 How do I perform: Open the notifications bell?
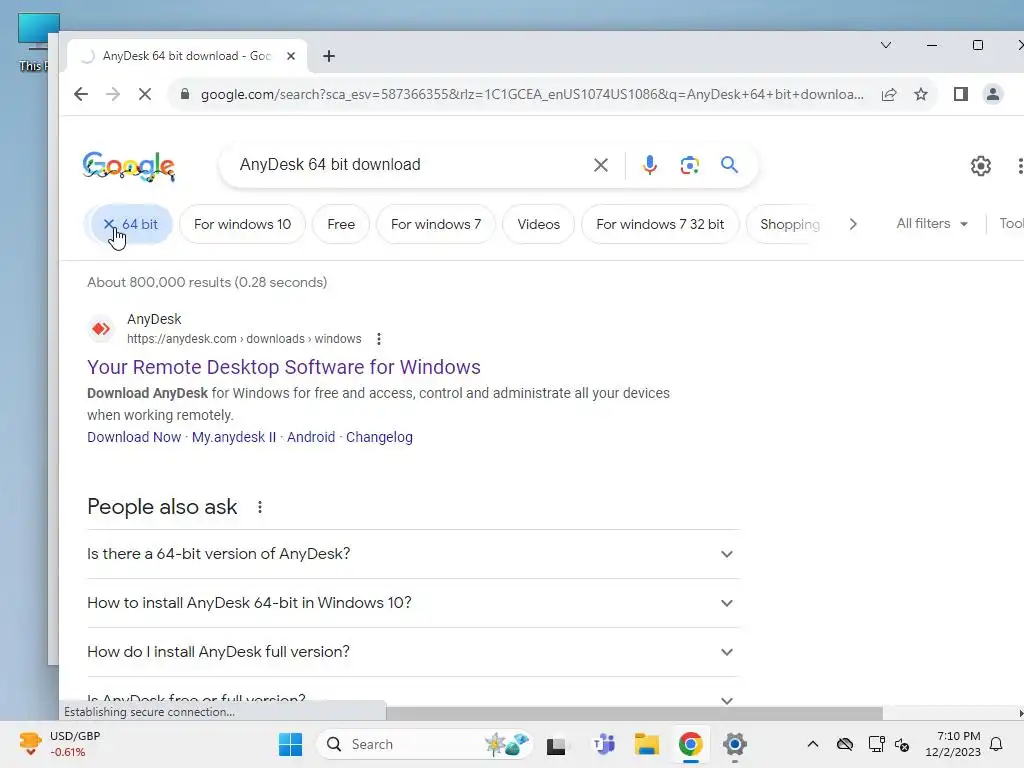pyautogui.click(x=997, y=744)
